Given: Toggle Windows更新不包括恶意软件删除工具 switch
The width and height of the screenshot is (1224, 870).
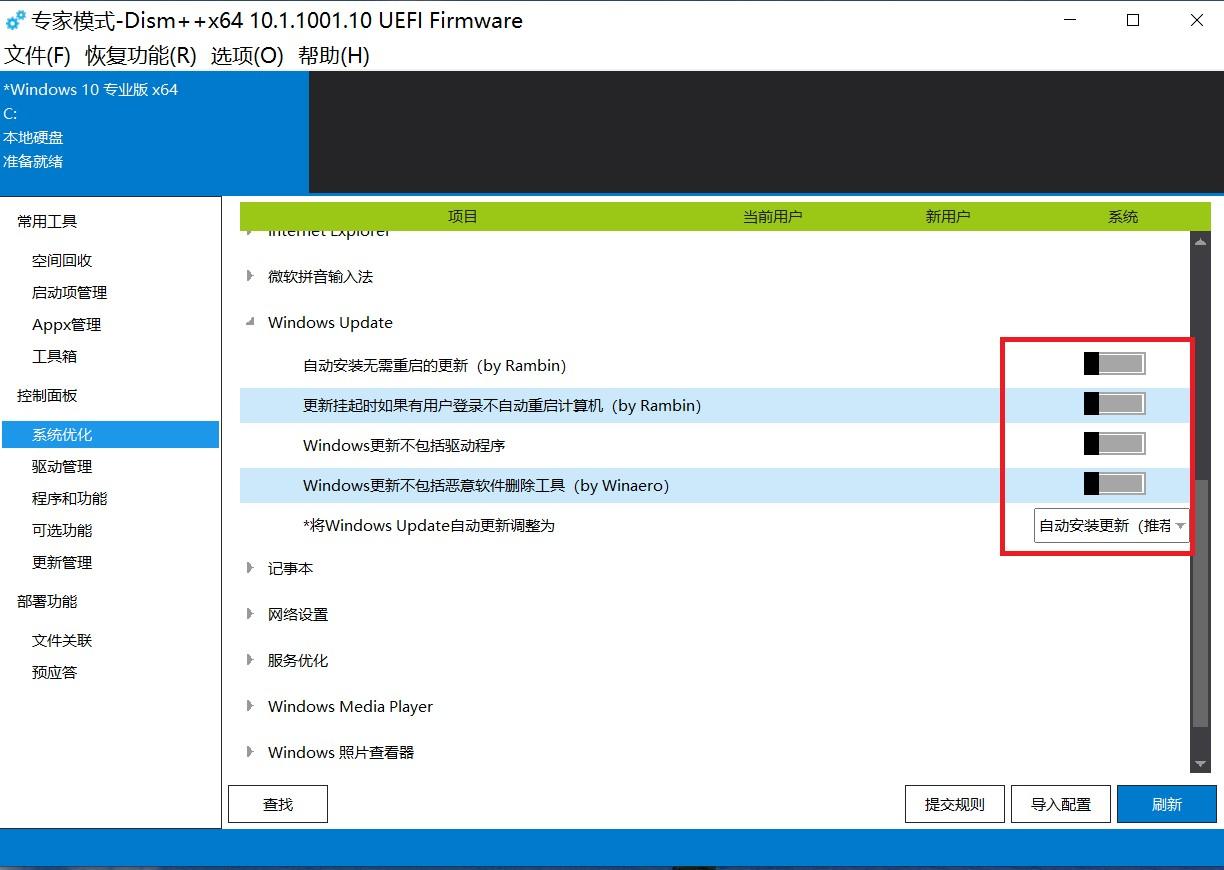Looking at the screenshot, I should pos(1114,483).
